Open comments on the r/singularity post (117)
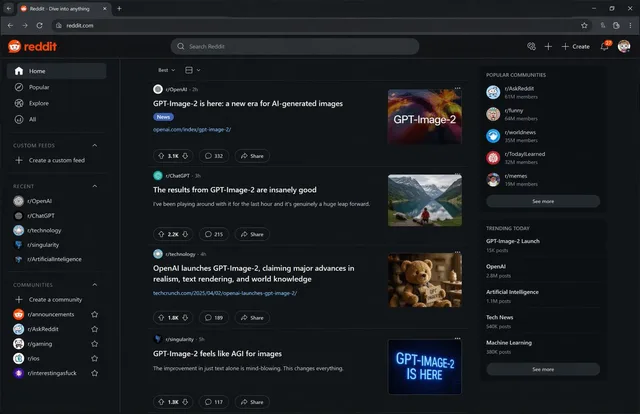Screen dimensions: 640x414 click(214, 402)
